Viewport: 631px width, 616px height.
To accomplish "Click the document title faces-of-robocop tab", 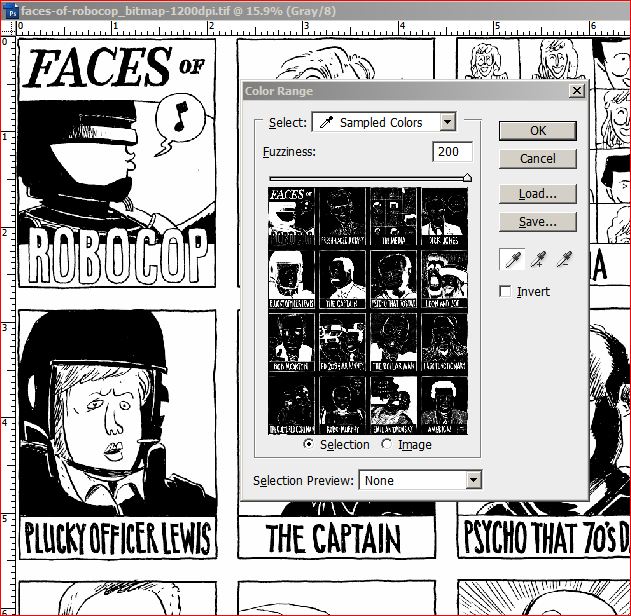I will 178,11.
